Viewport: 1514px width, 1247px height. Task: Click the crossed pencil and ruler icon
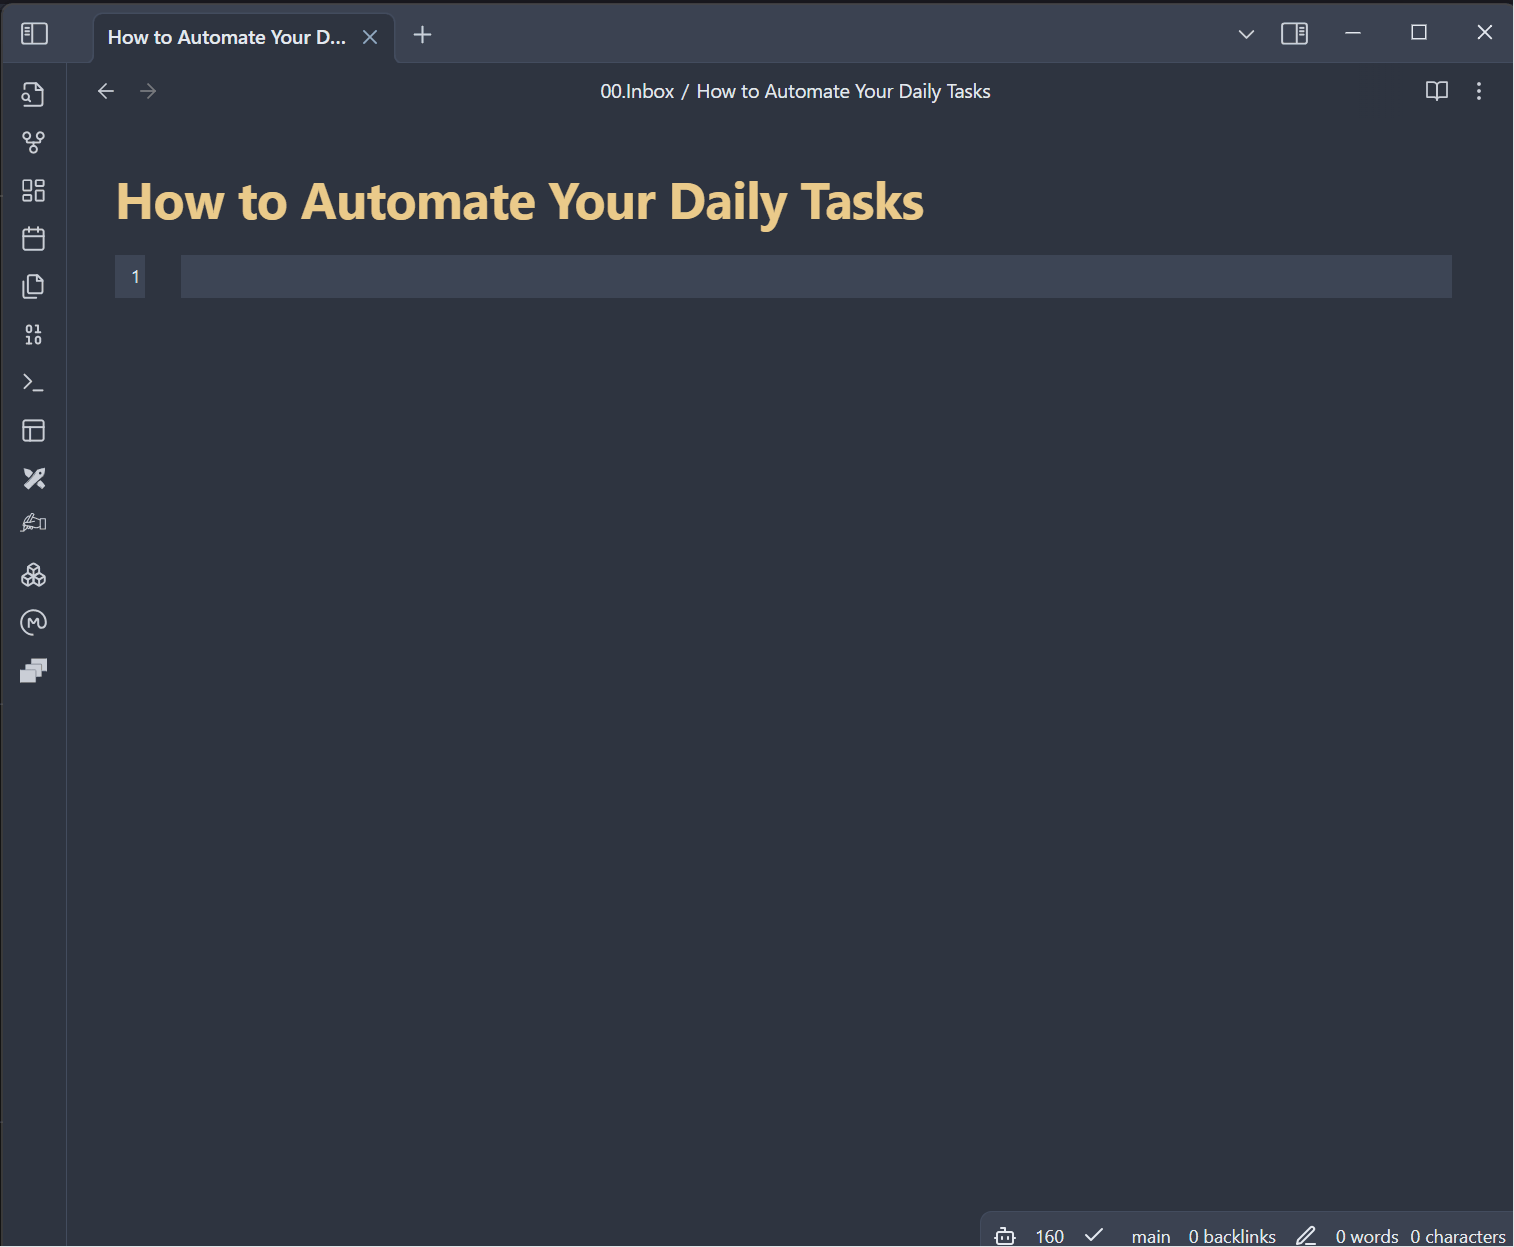[33, 479]
